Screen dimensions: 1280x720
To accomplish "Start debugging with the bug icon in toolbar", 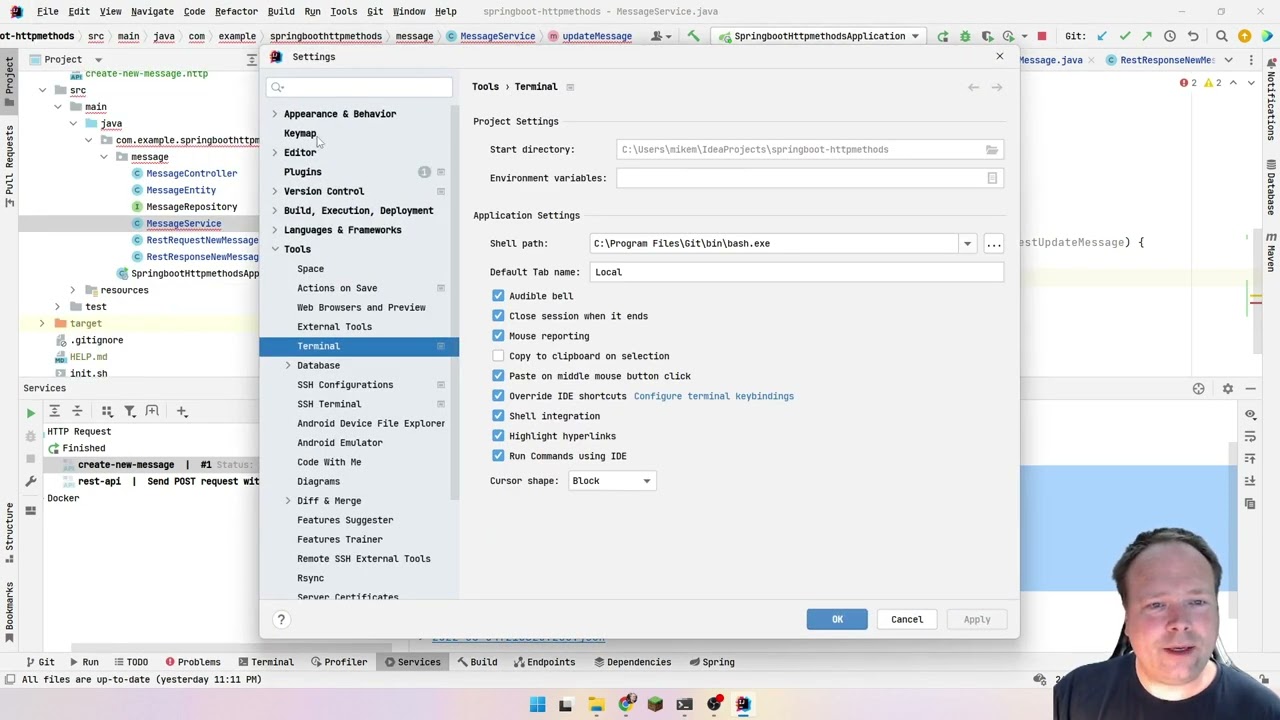I will point(965,36).
